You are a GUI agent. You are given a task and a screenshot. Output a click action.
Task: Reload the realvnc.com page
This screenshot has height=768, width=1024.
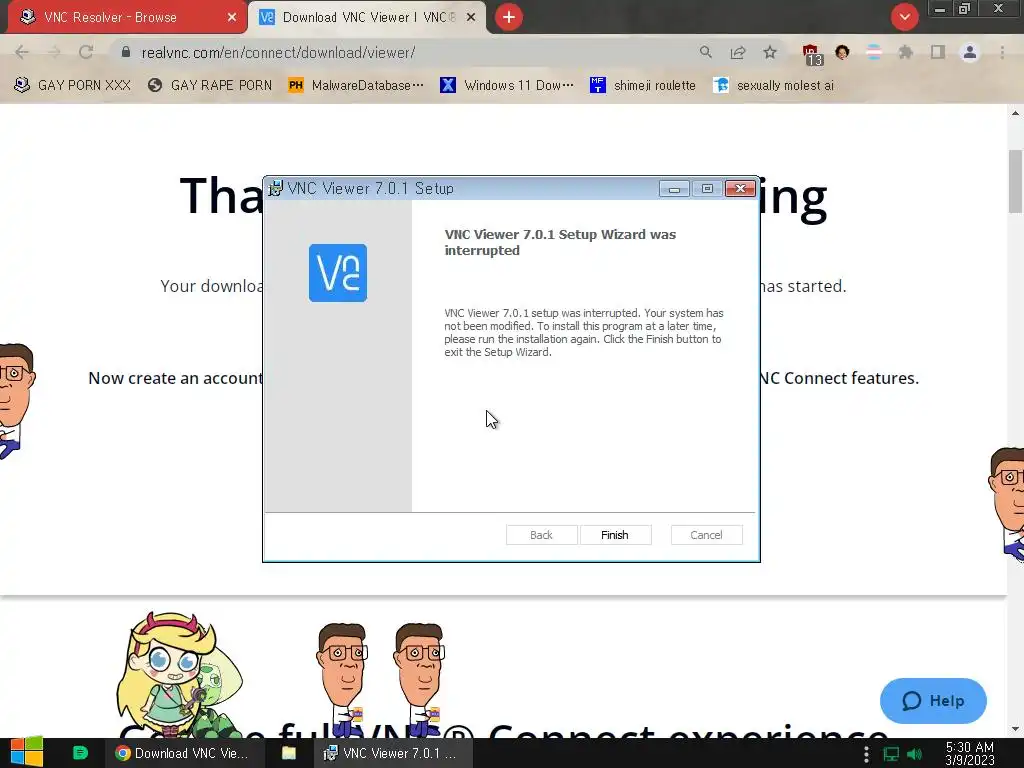[86, 52]
